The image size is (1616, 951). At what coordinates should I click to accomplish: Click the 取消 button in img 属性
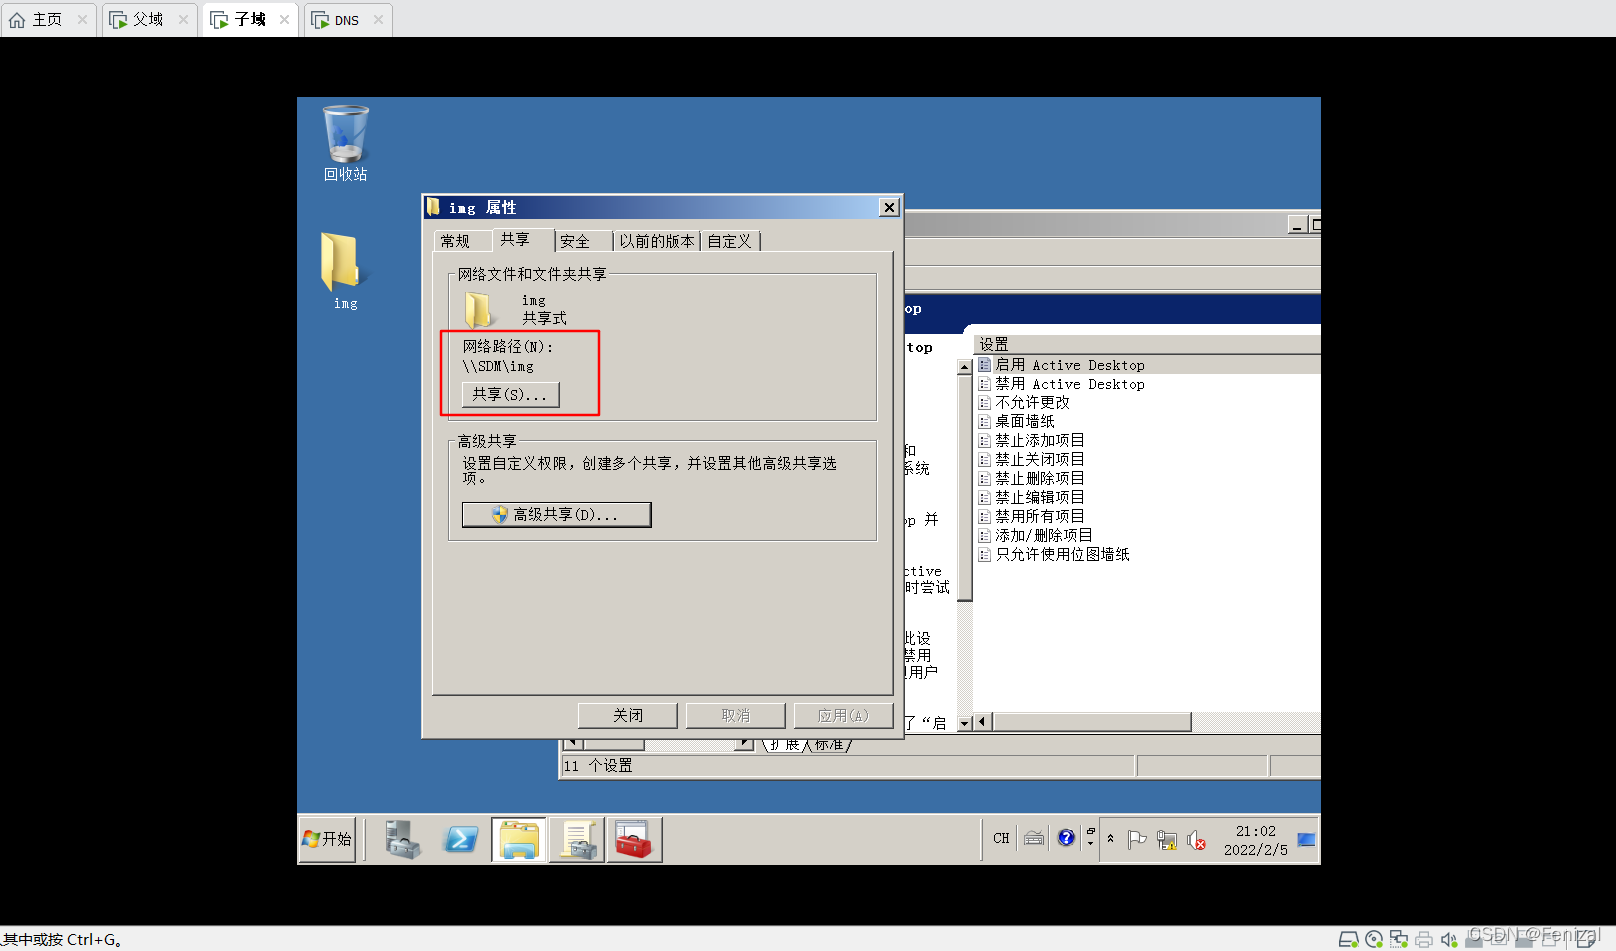click(735, 715)
